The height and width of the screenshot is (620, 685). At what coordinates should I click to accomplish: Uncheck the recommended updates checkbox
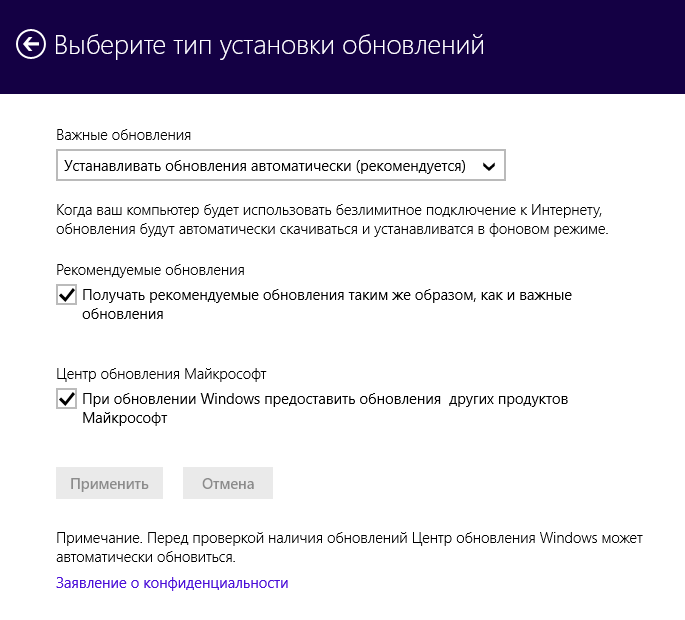click(x=67, y=296)
